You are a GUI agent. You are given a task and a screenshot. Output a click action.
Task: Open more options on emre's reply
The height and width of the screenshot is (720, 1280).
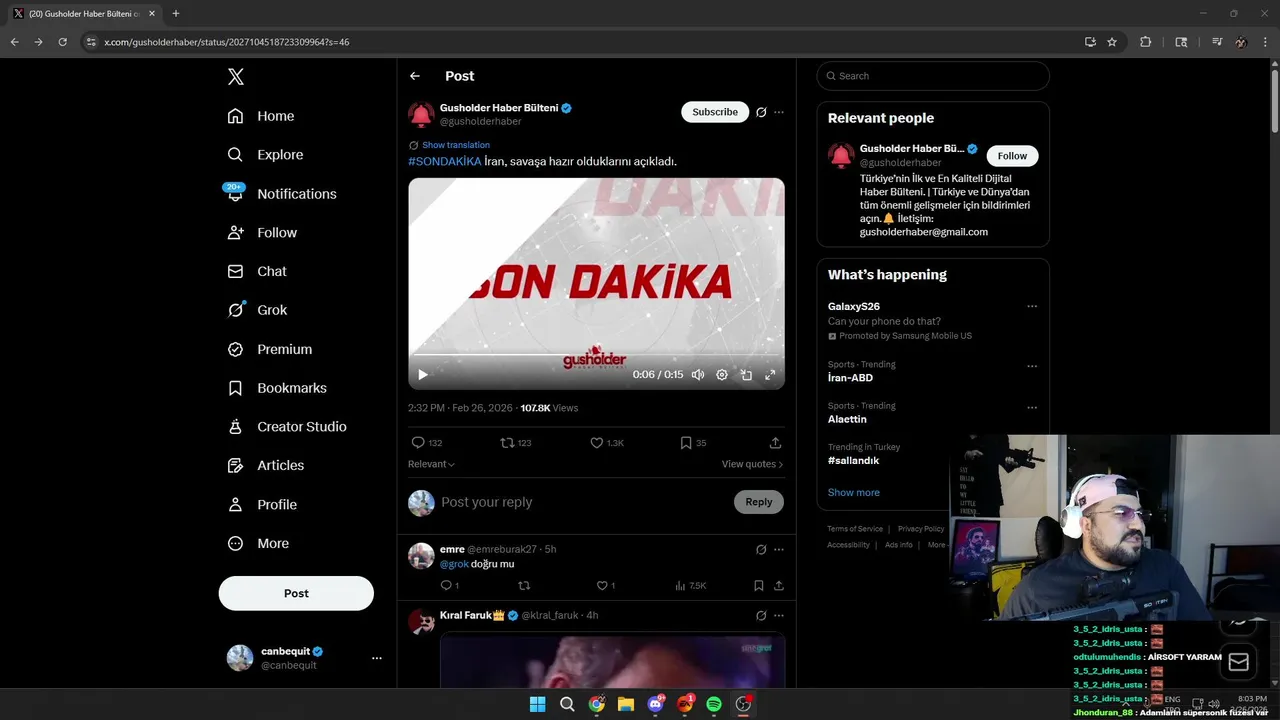click(779, 549)
